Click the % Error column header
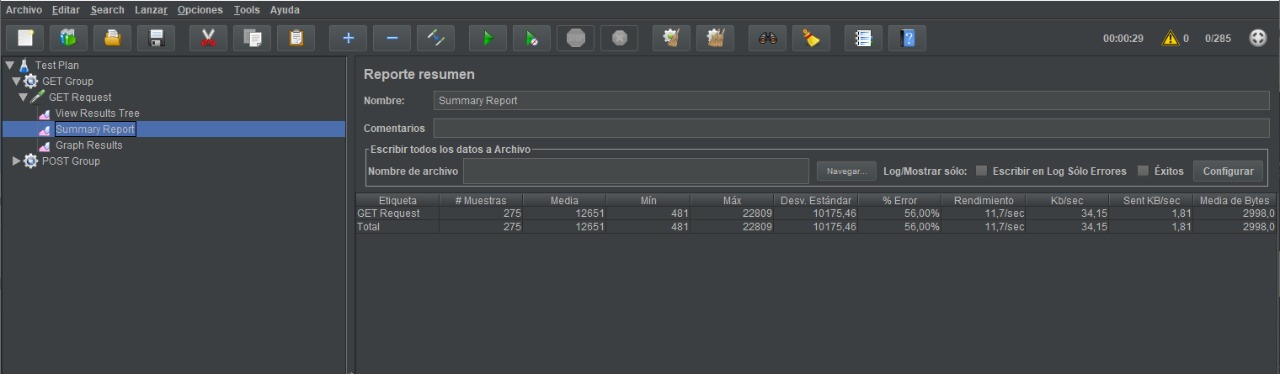Screen dimensions: 1280x374 point(900,201)
